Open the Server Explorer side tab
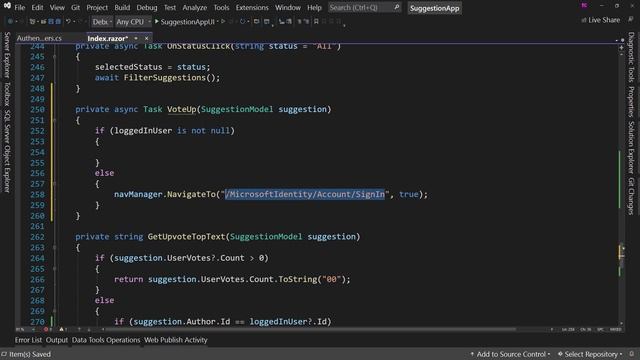640x360 pixels. (x=7, y=55)
